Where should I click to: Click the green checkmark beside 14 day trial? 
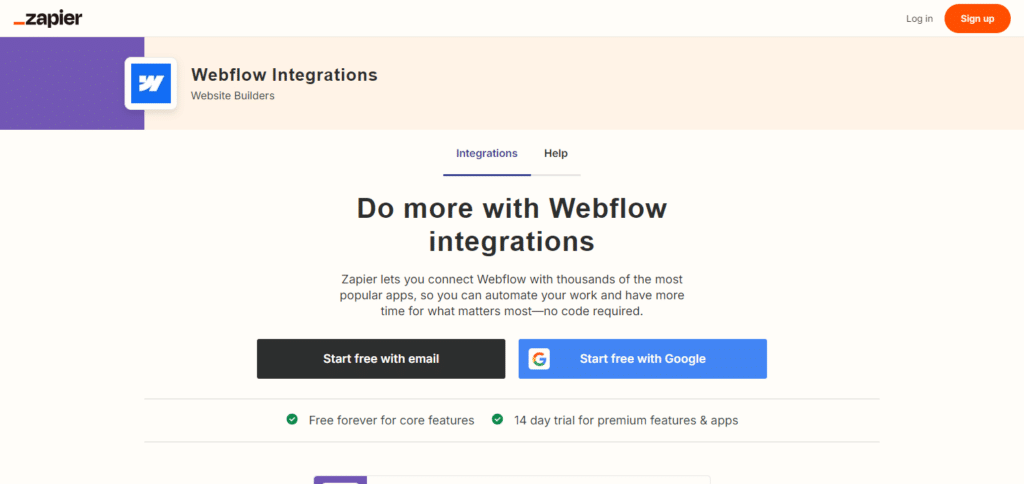click(497, 420)
